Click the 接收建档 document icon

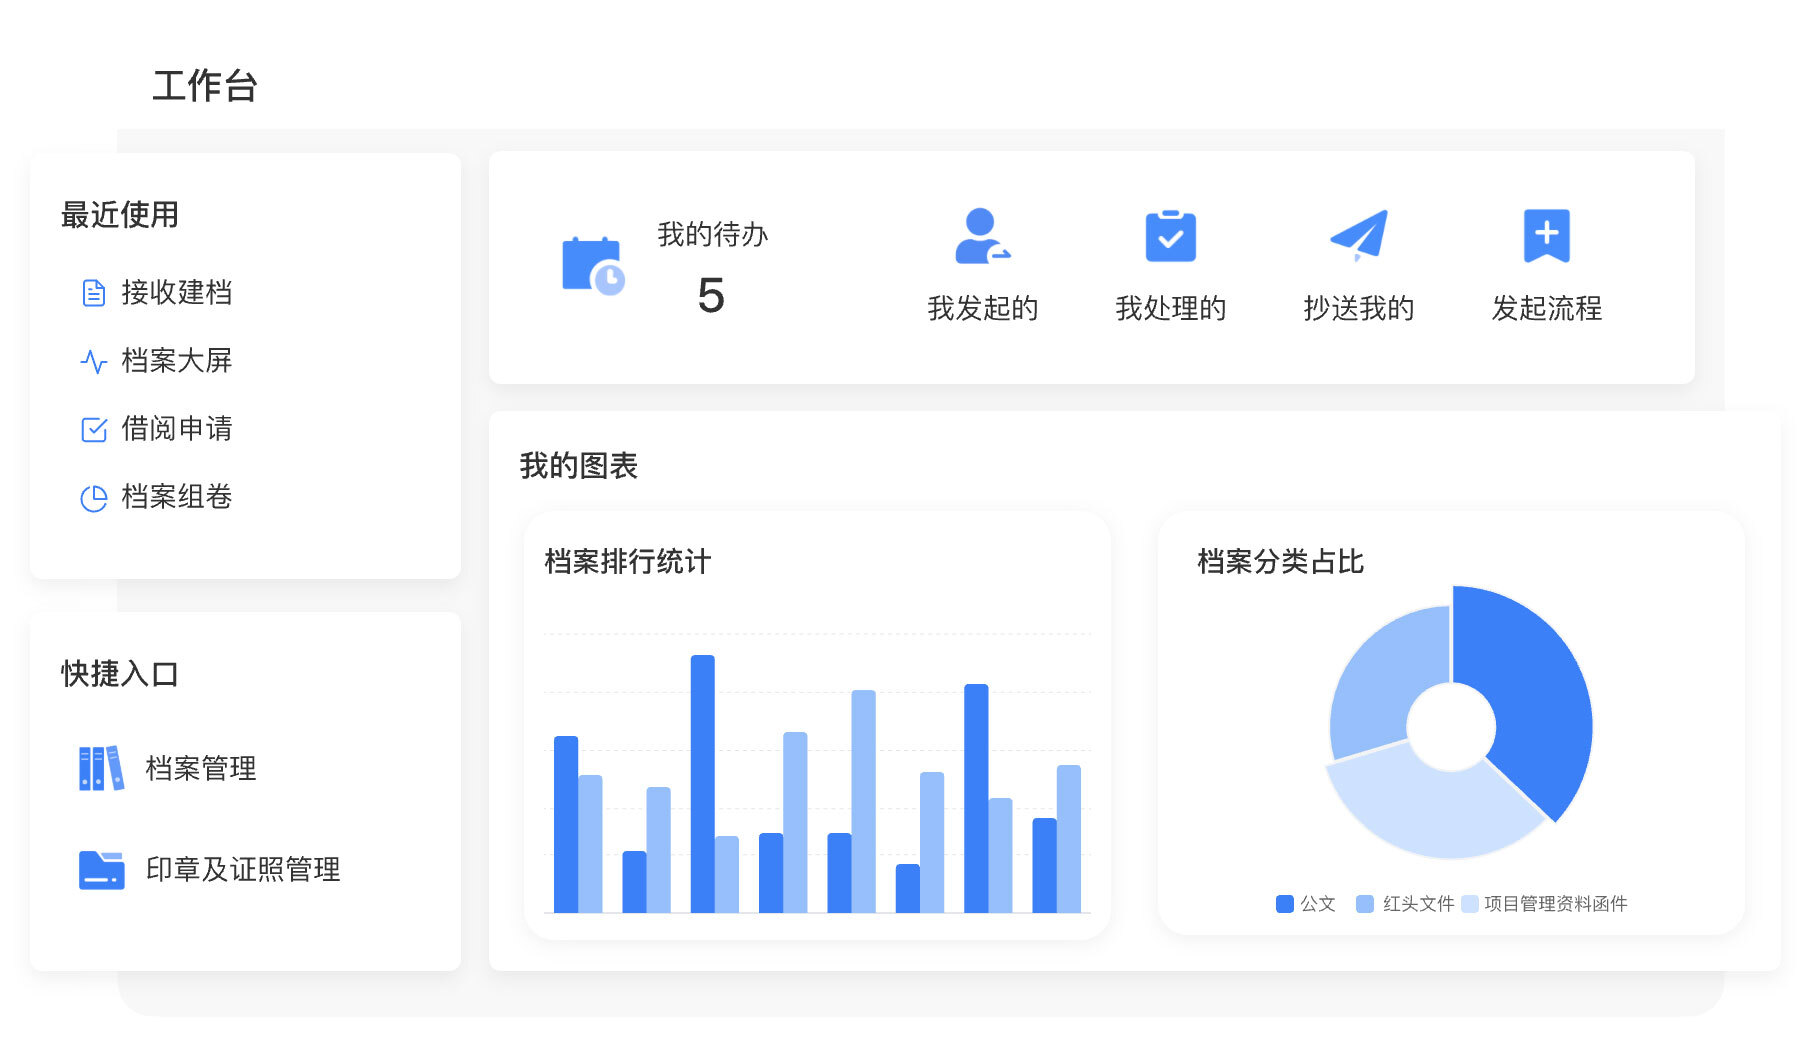(x=93, y=293)
